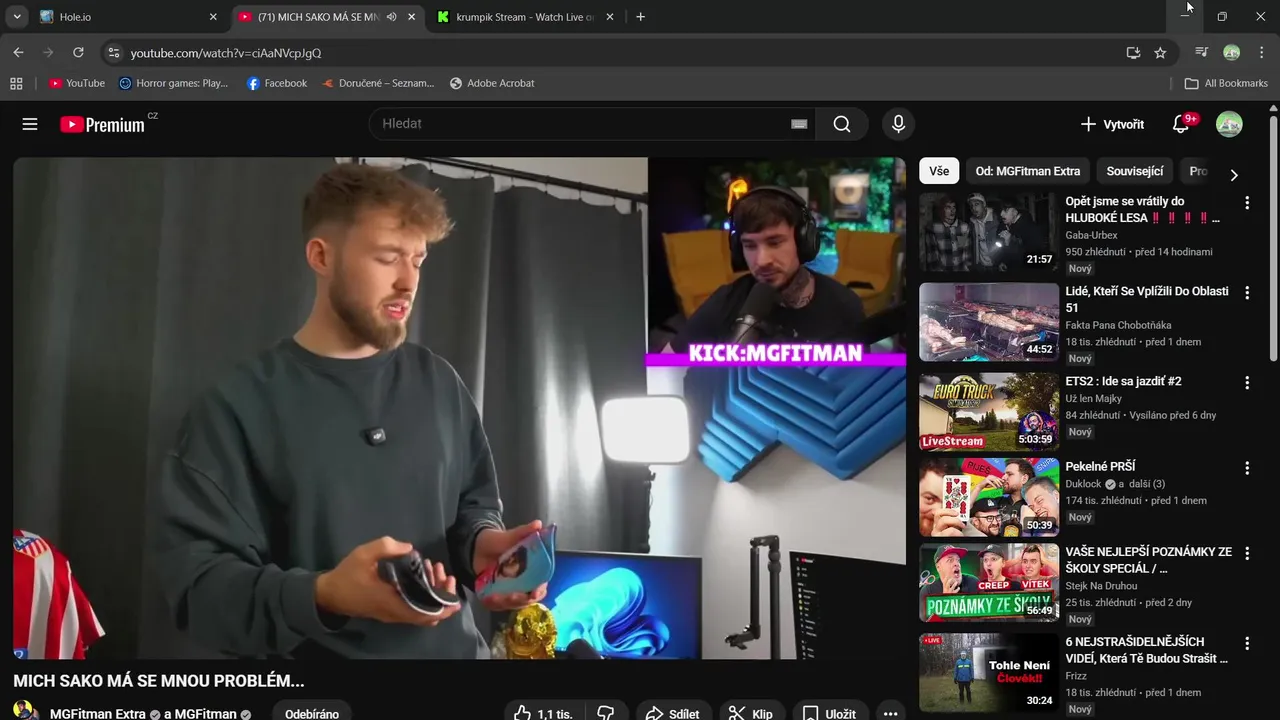Open the Oblasti 51 video thumbnail

pos(989,322)
